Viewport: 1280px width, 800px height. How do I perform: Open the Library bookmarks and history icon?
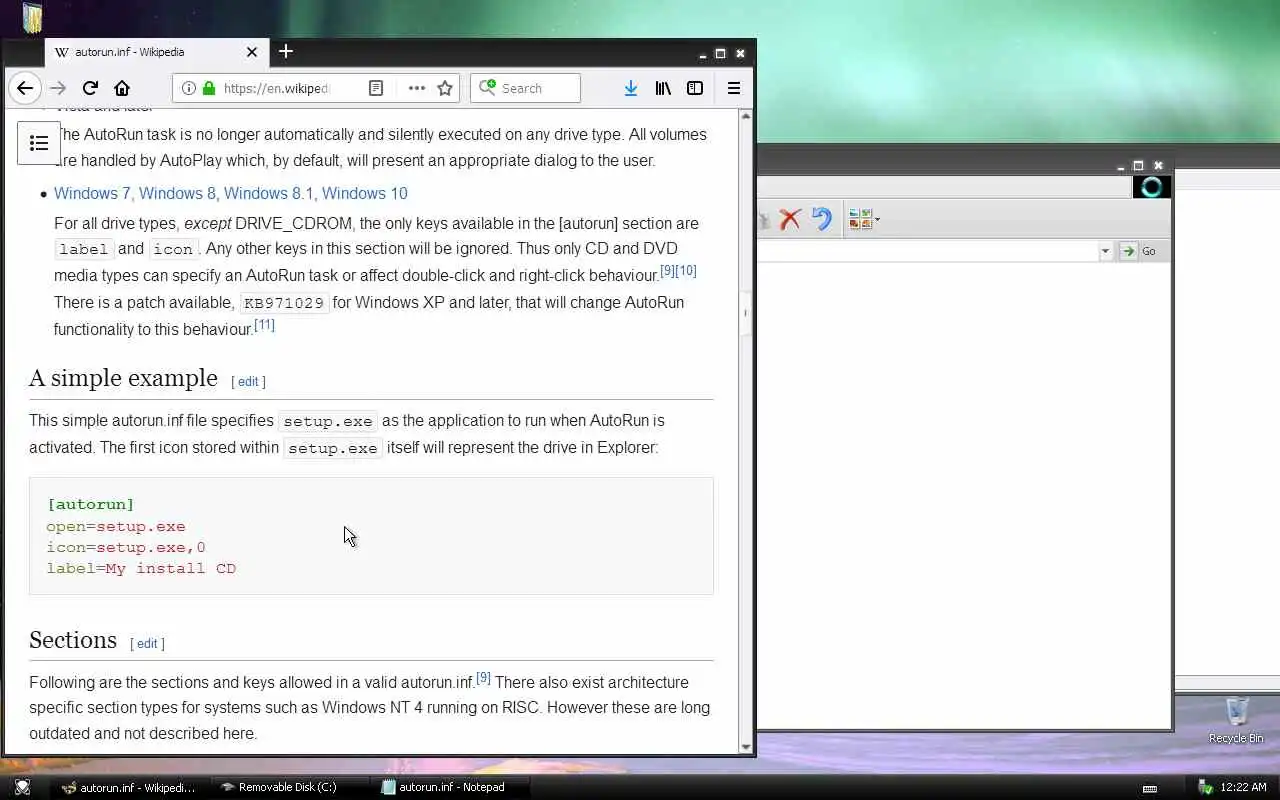663,88
